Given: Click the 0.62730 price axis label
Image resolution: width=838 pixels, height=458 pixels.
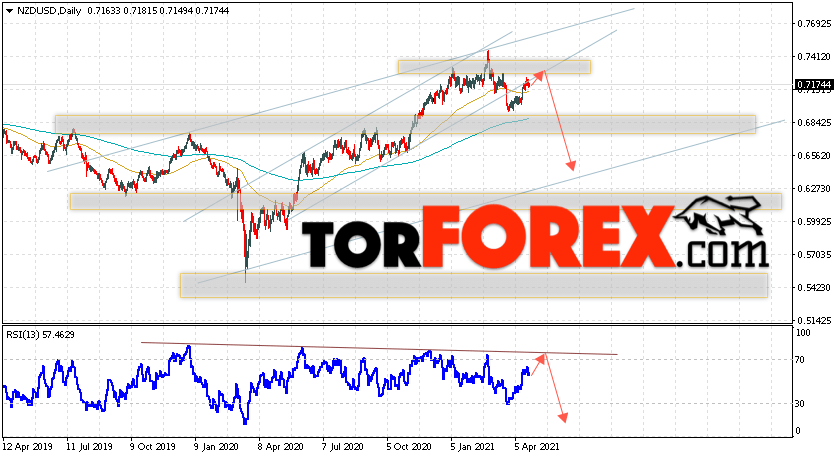Looking at the screenshot, I should pos(814,188).
